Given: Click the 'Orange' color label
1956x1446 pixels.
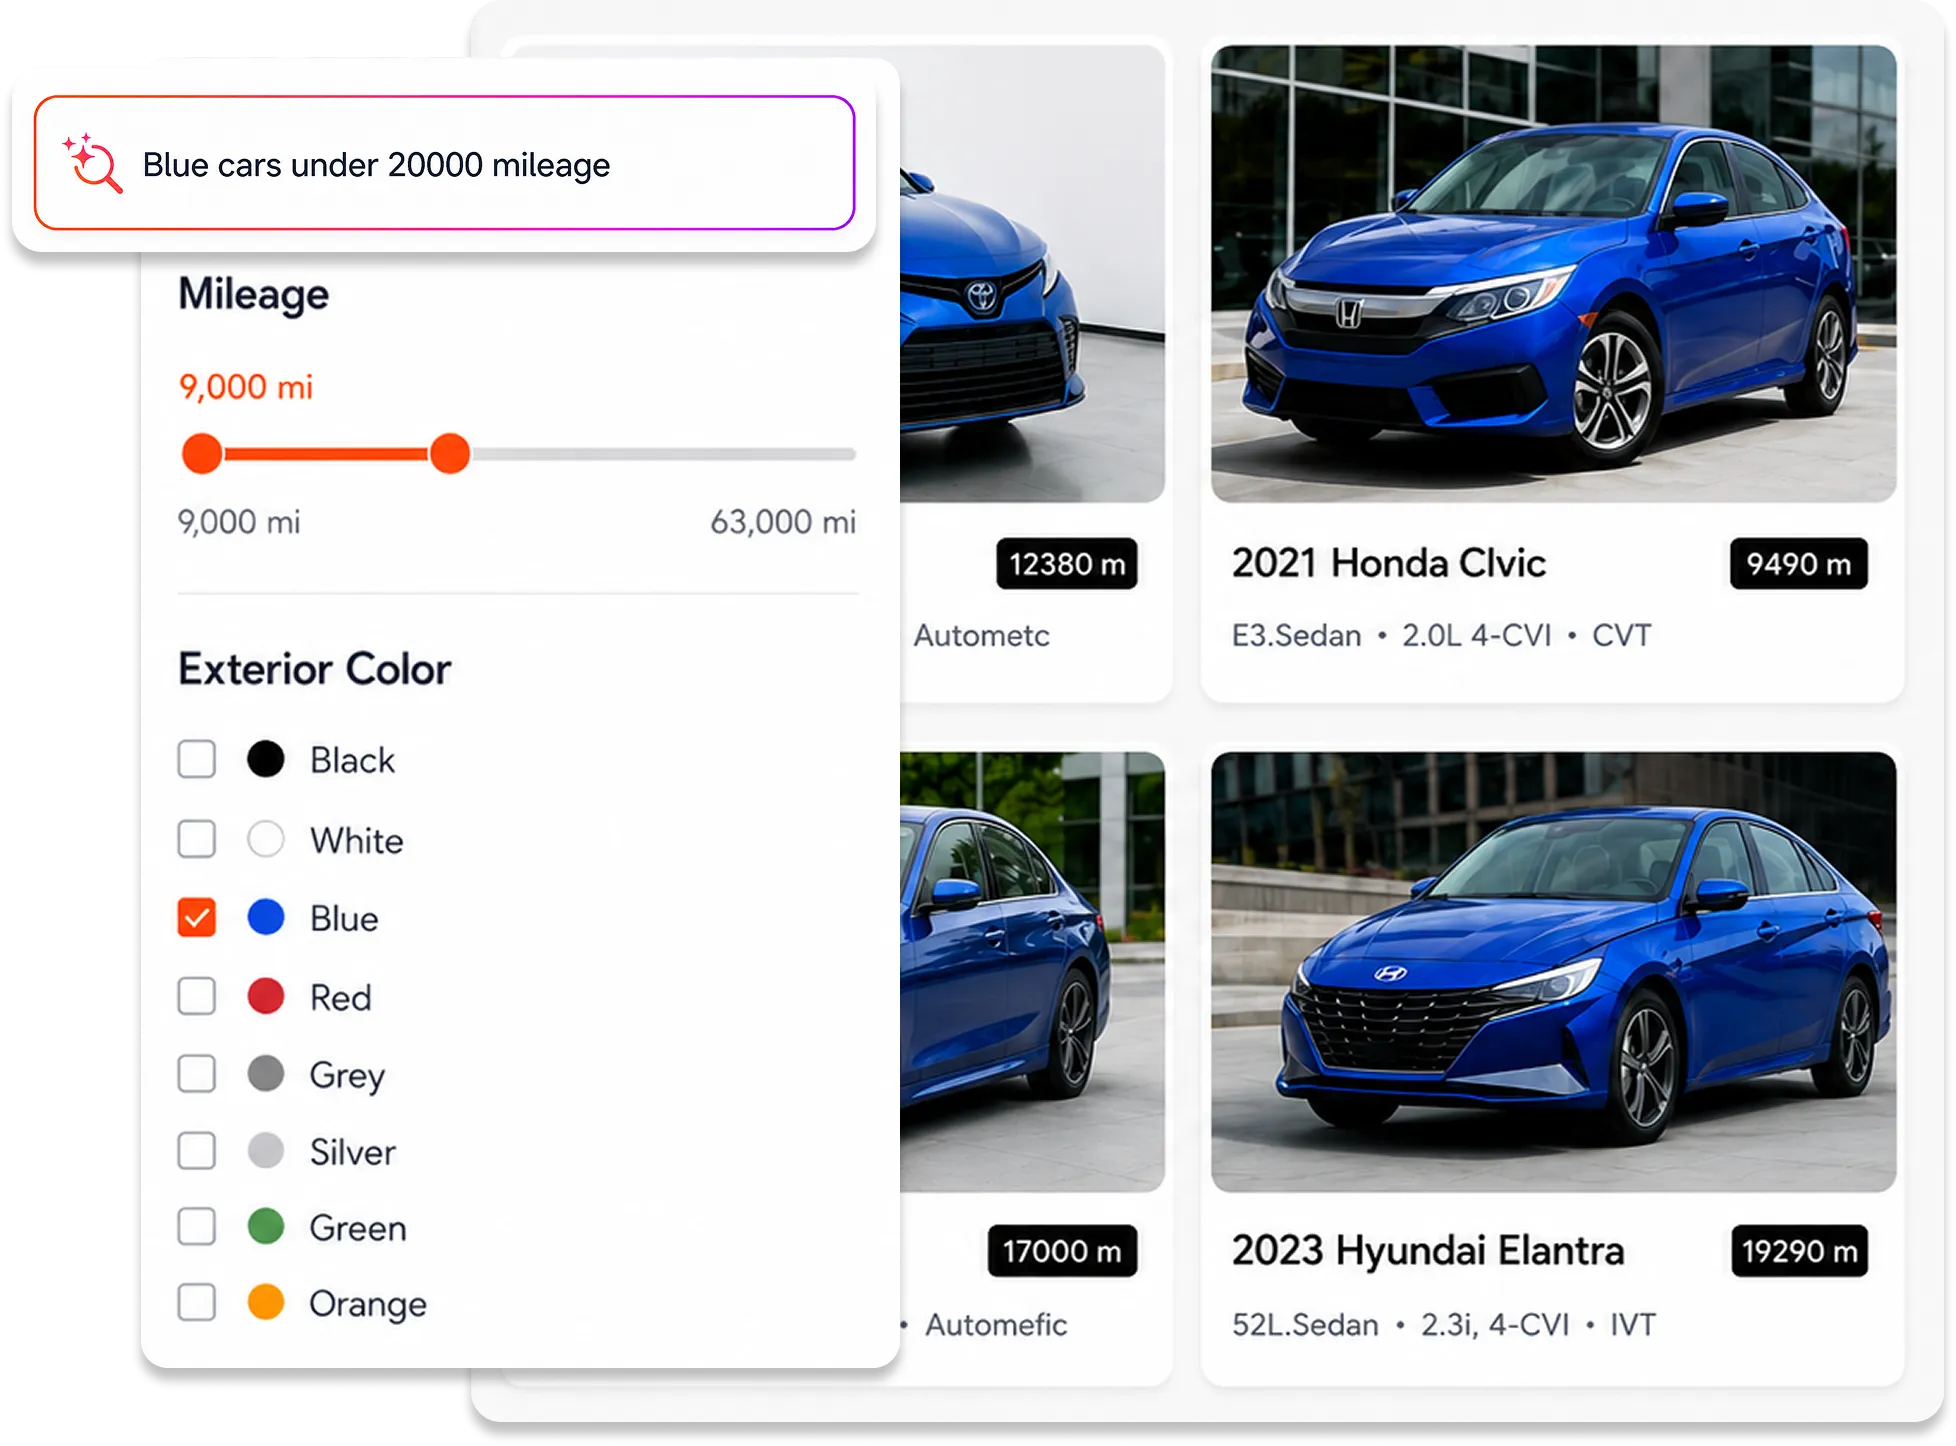Looking at the screenshot, I should pos(368,1305).
